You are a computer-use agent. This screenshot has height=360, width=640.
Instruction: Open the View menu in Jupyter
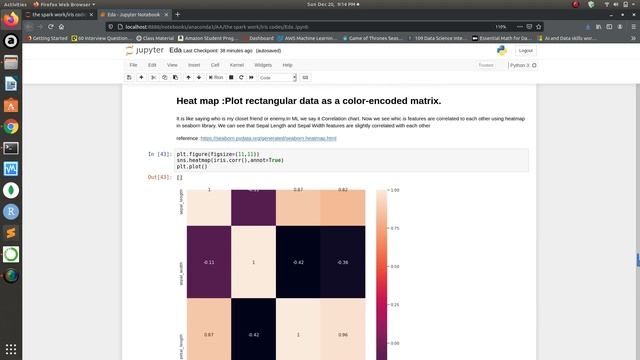point(172,65)
